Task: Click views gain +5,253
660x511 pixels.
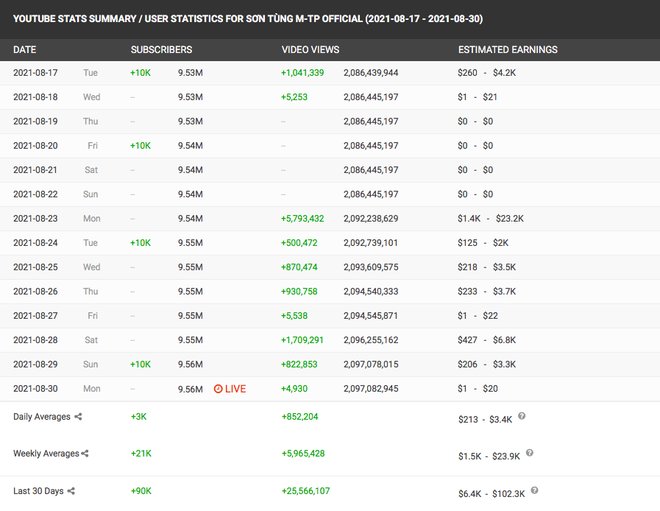Action: pos(294,97)
